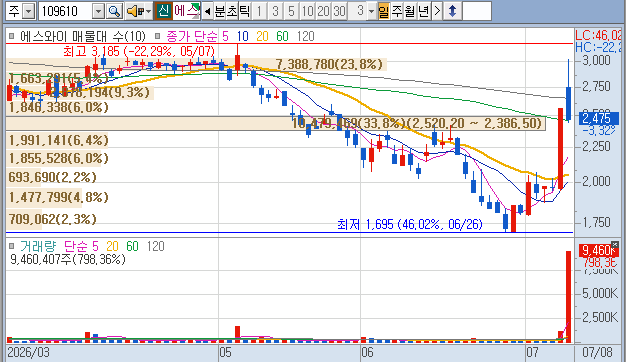Click price MA 20 orange label
Image resolution: width=626 pixels, height=362 pixels.
click(x=262, y=36)
